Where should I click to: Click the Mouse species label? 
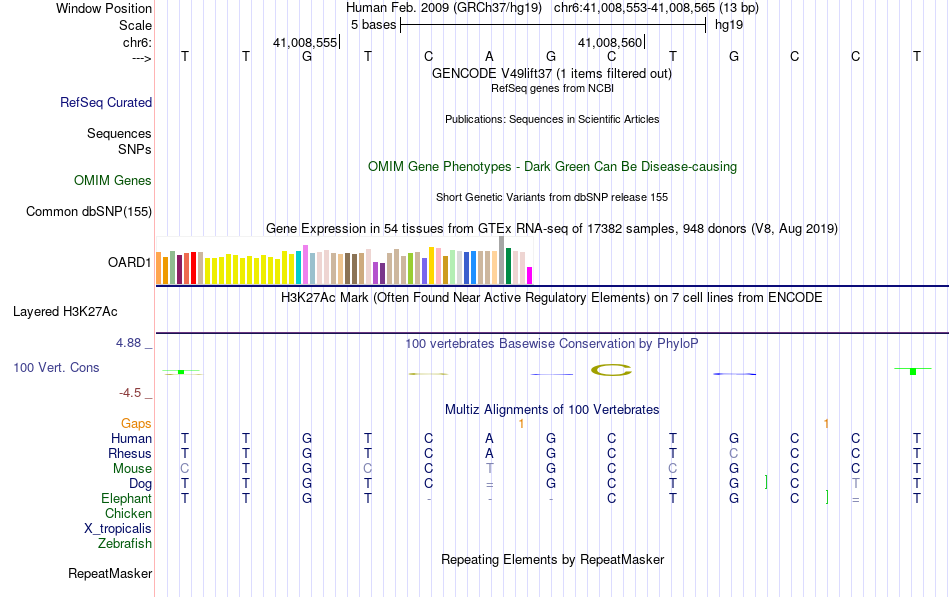(133, 469)
